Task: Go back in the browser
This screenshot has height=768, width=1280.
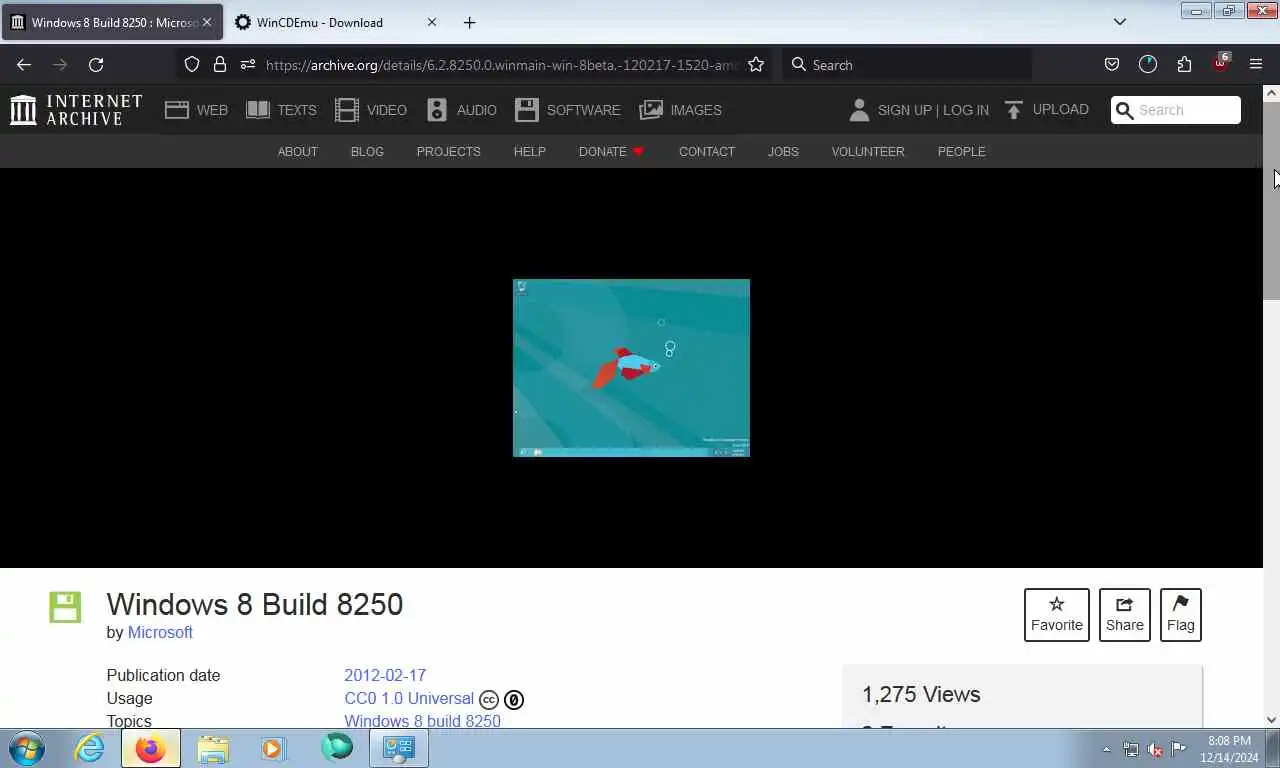Action: pos(24,64)
